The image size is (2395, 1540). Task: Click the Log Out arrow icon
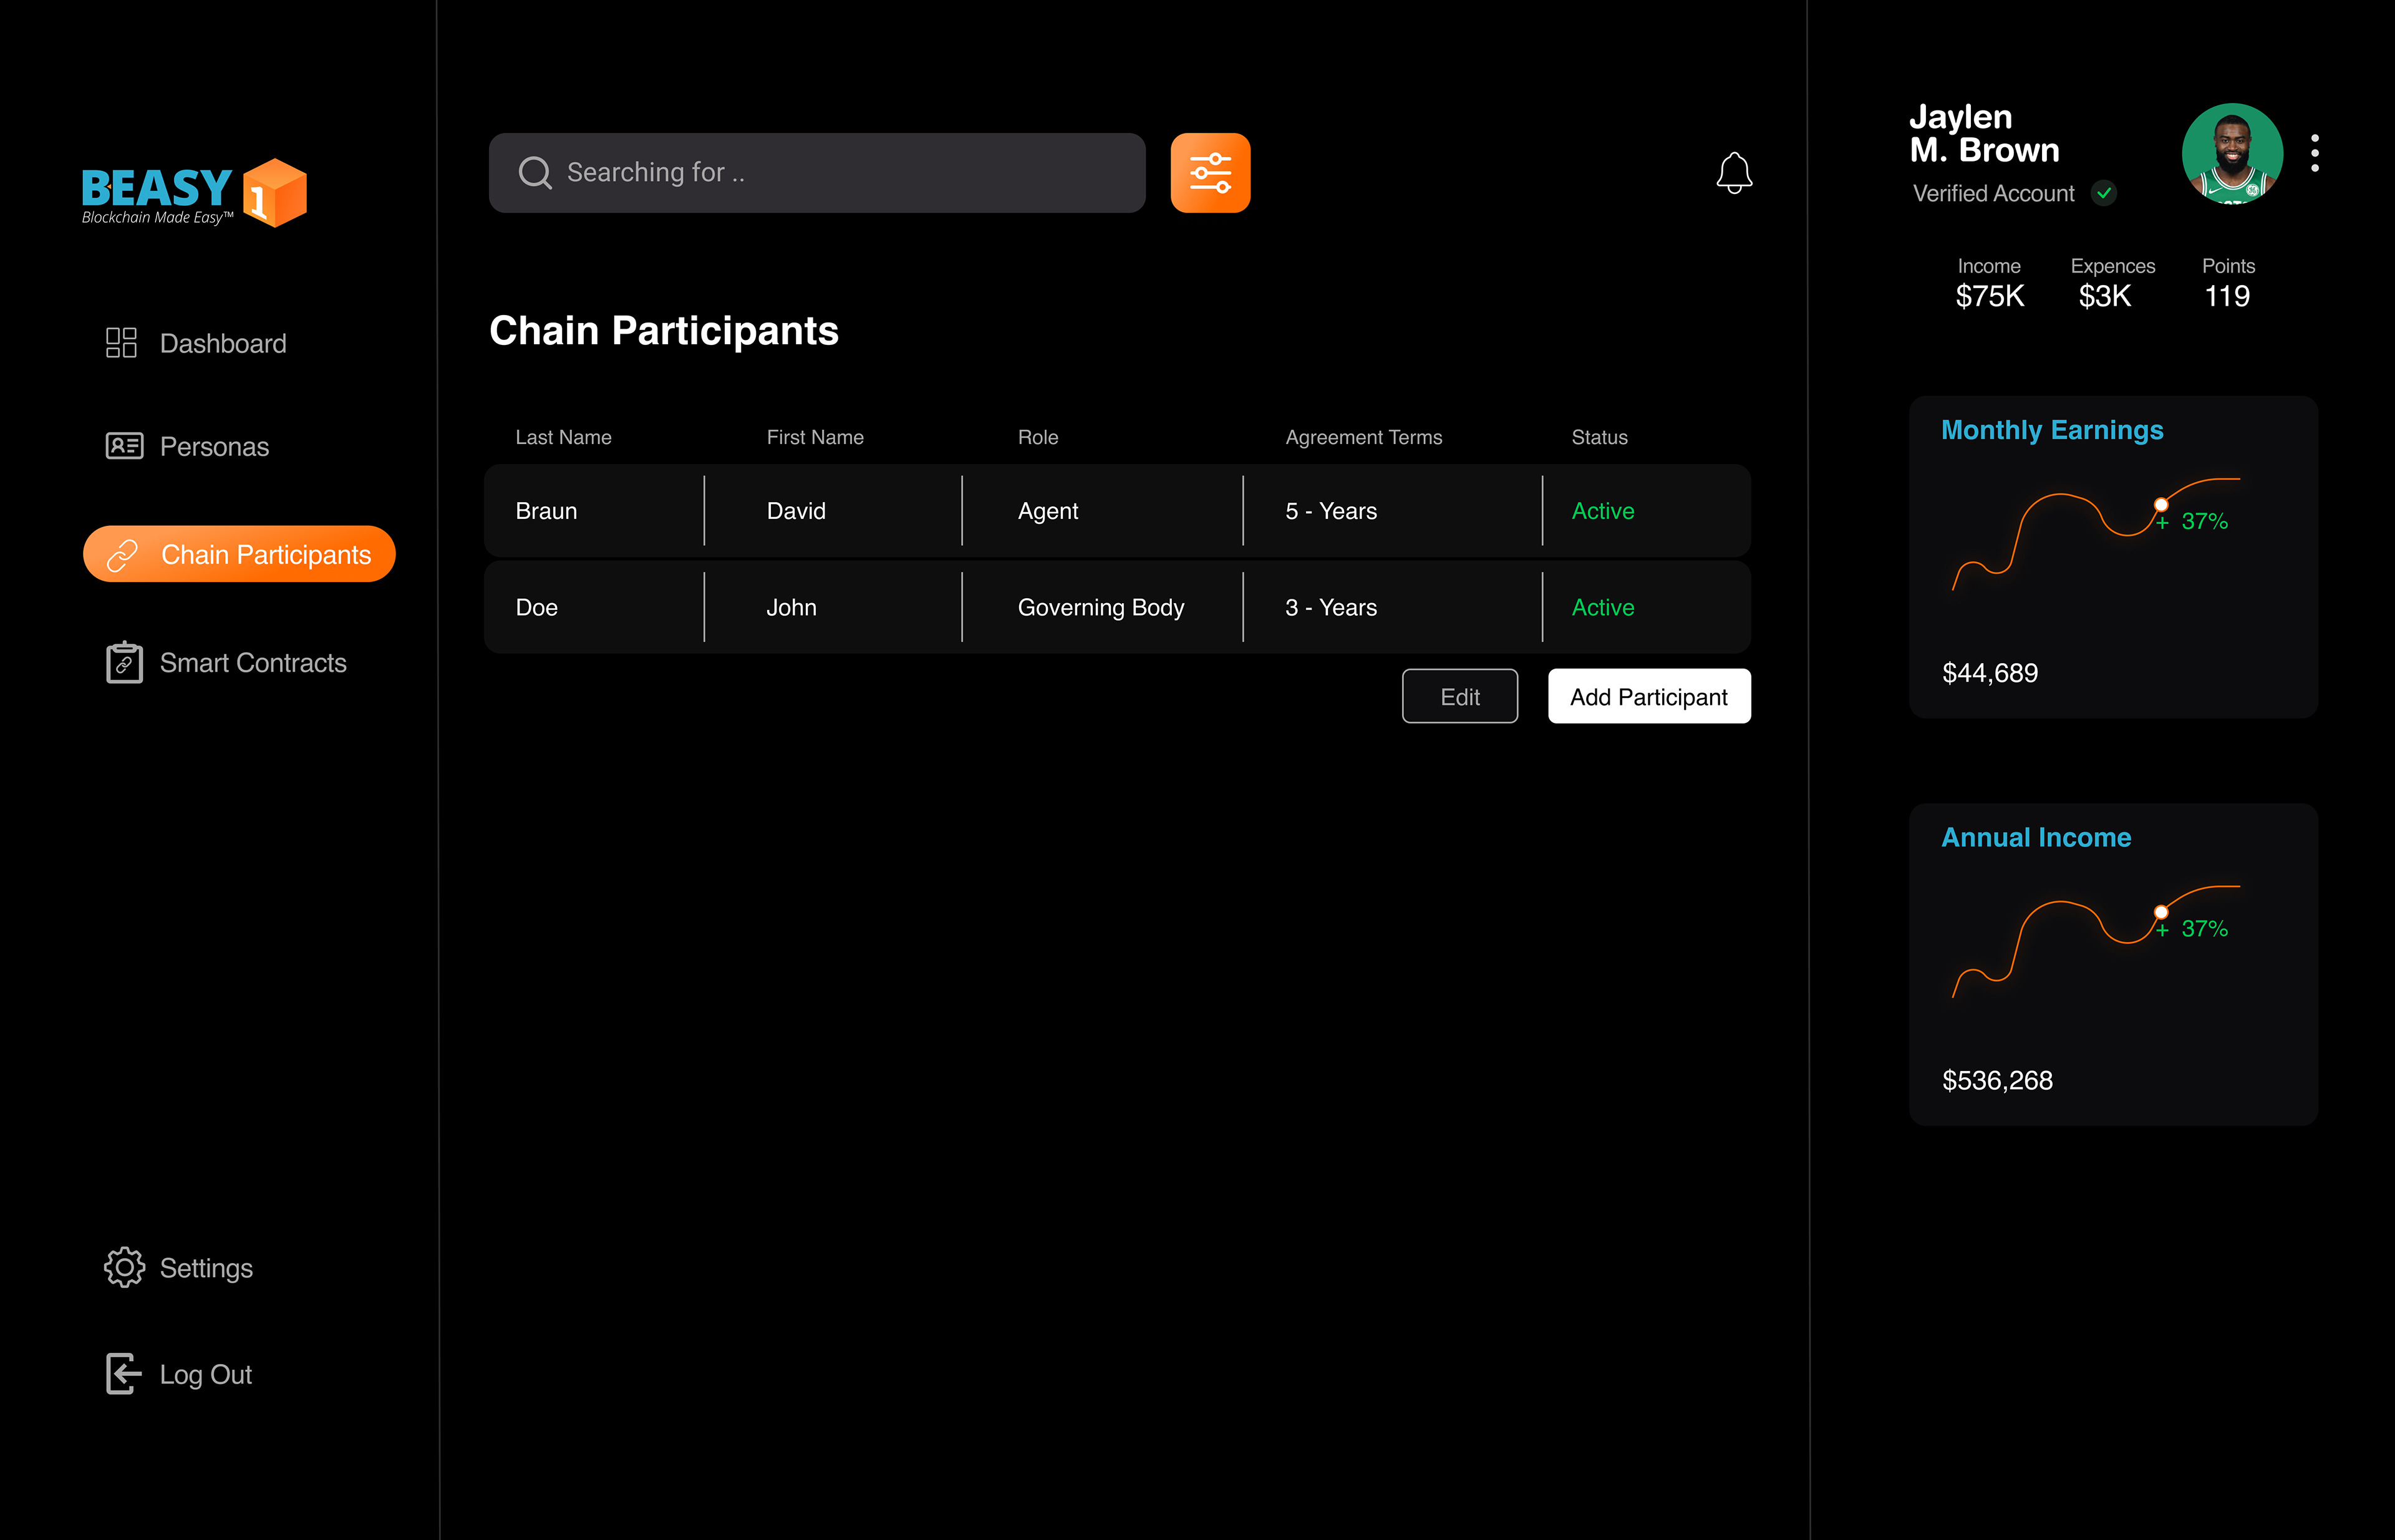[123, 1374]
